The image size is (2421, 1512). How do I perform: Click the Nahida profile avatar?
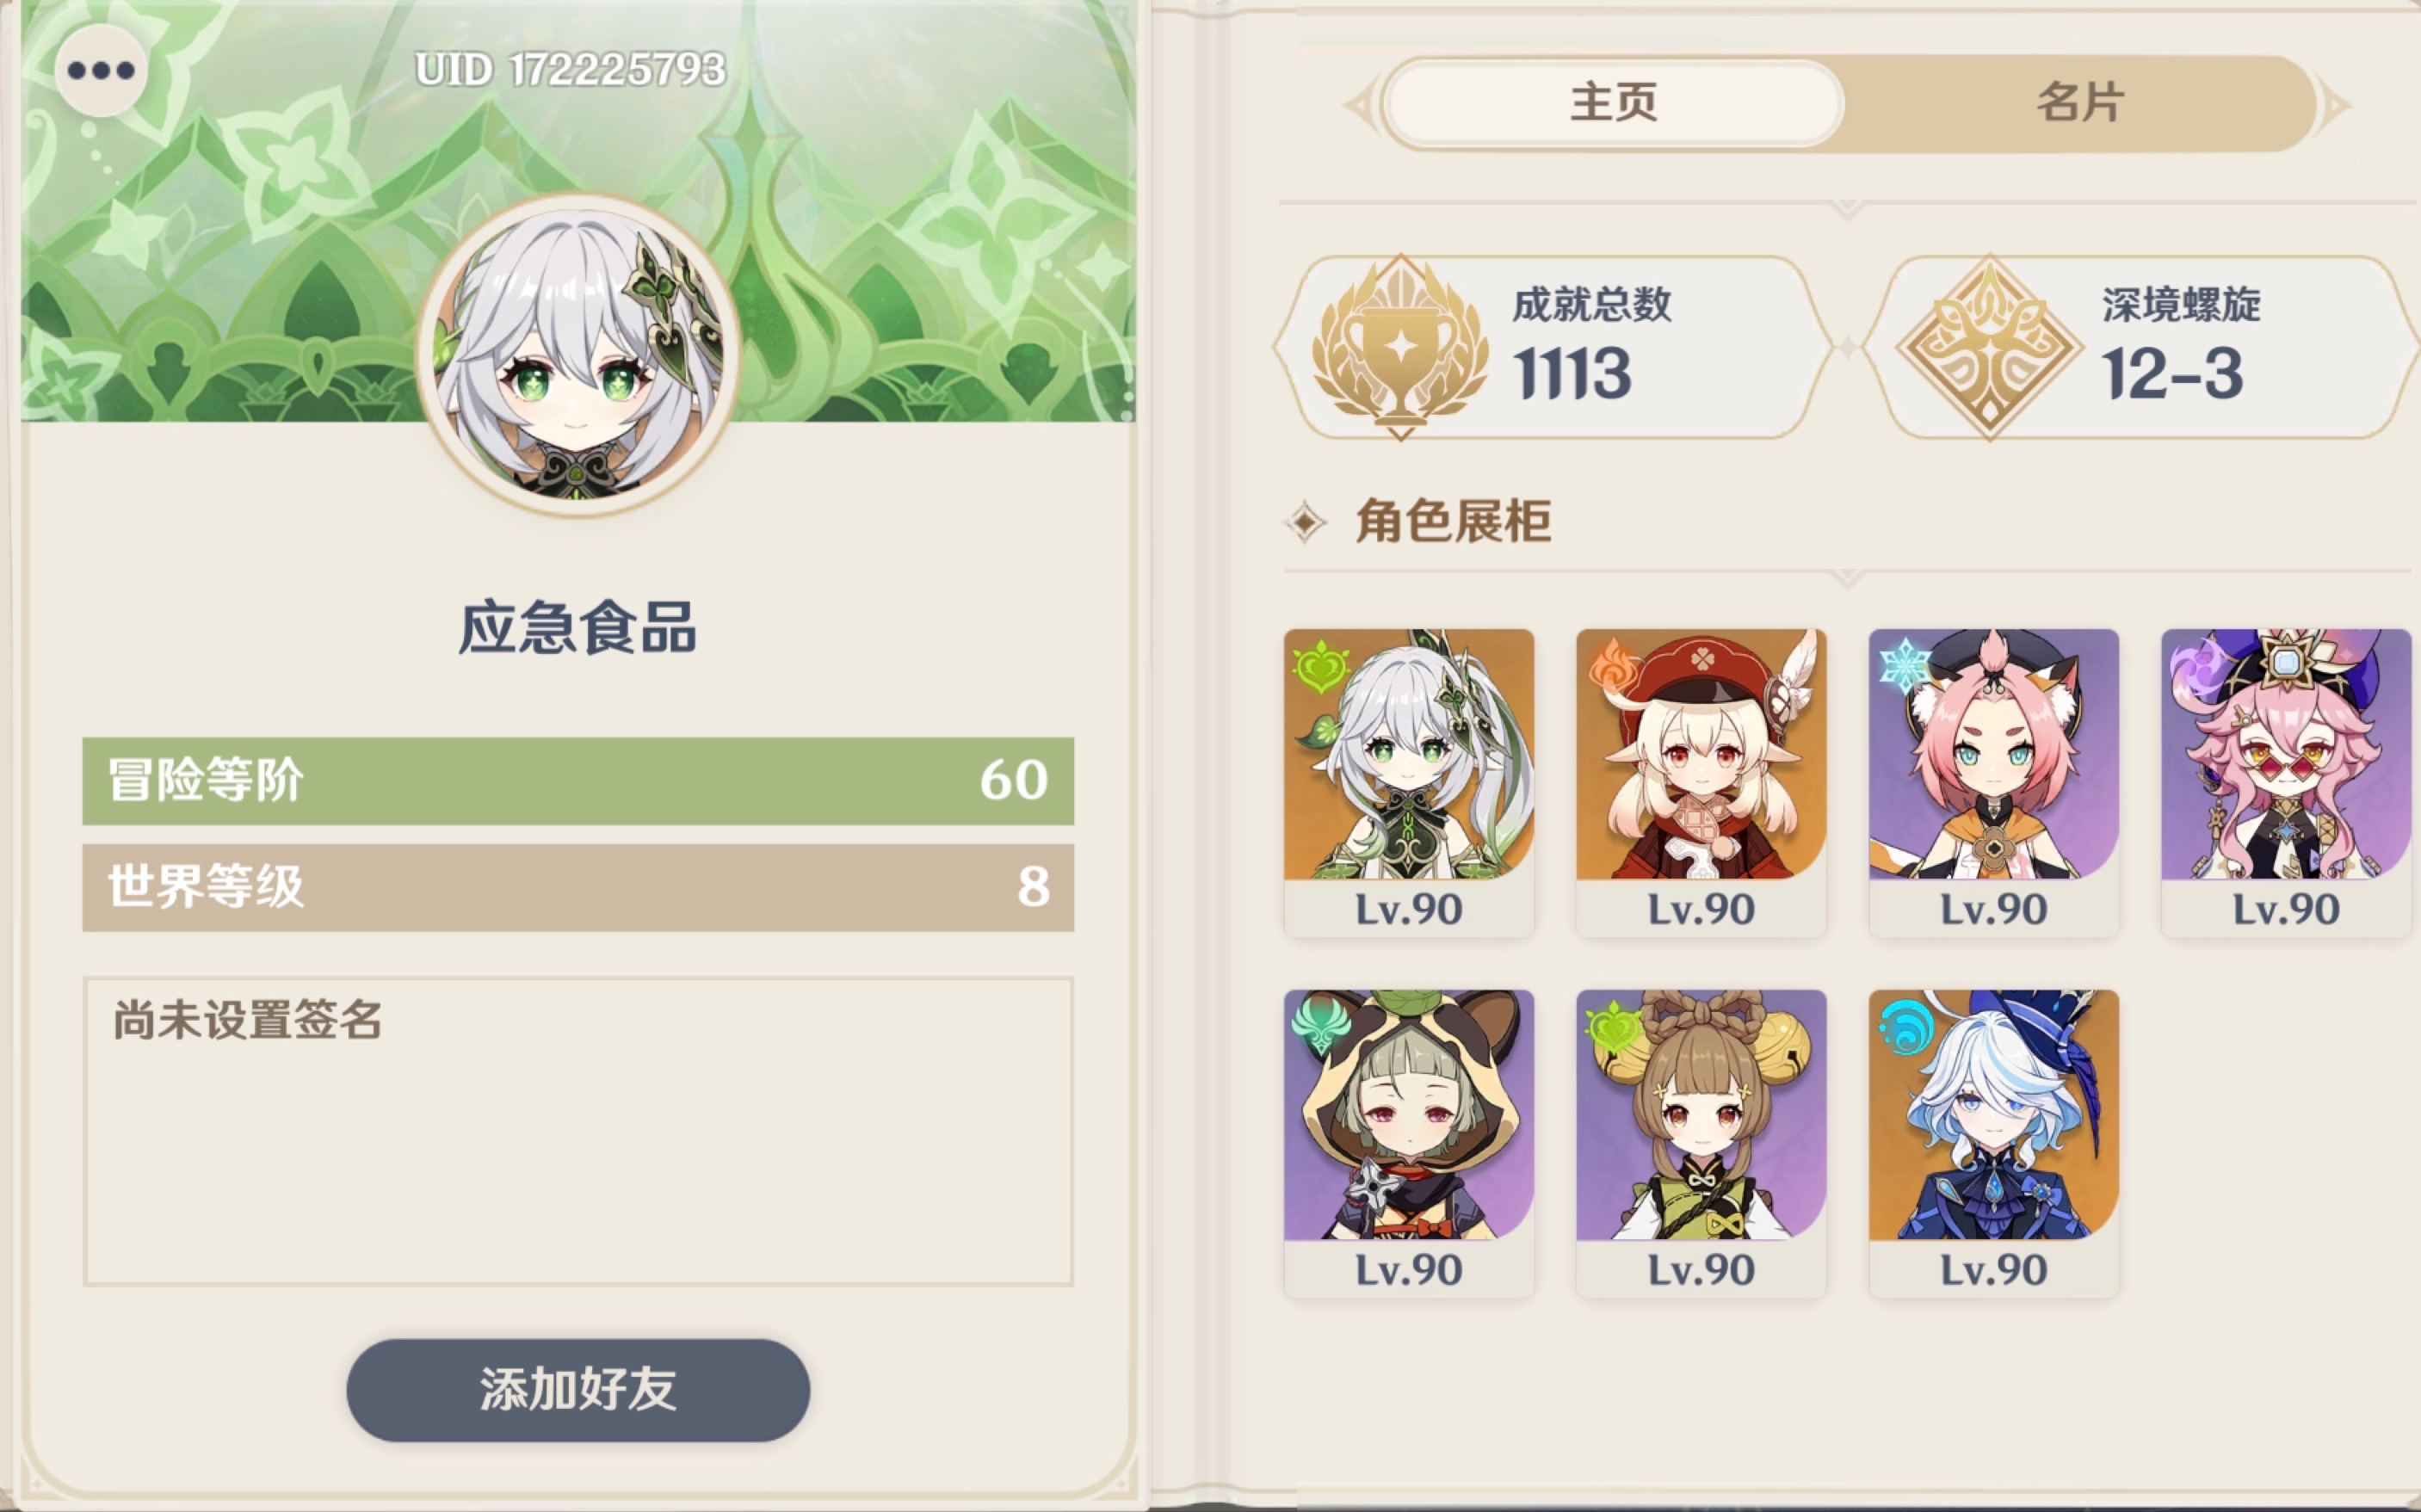[577, 354]
